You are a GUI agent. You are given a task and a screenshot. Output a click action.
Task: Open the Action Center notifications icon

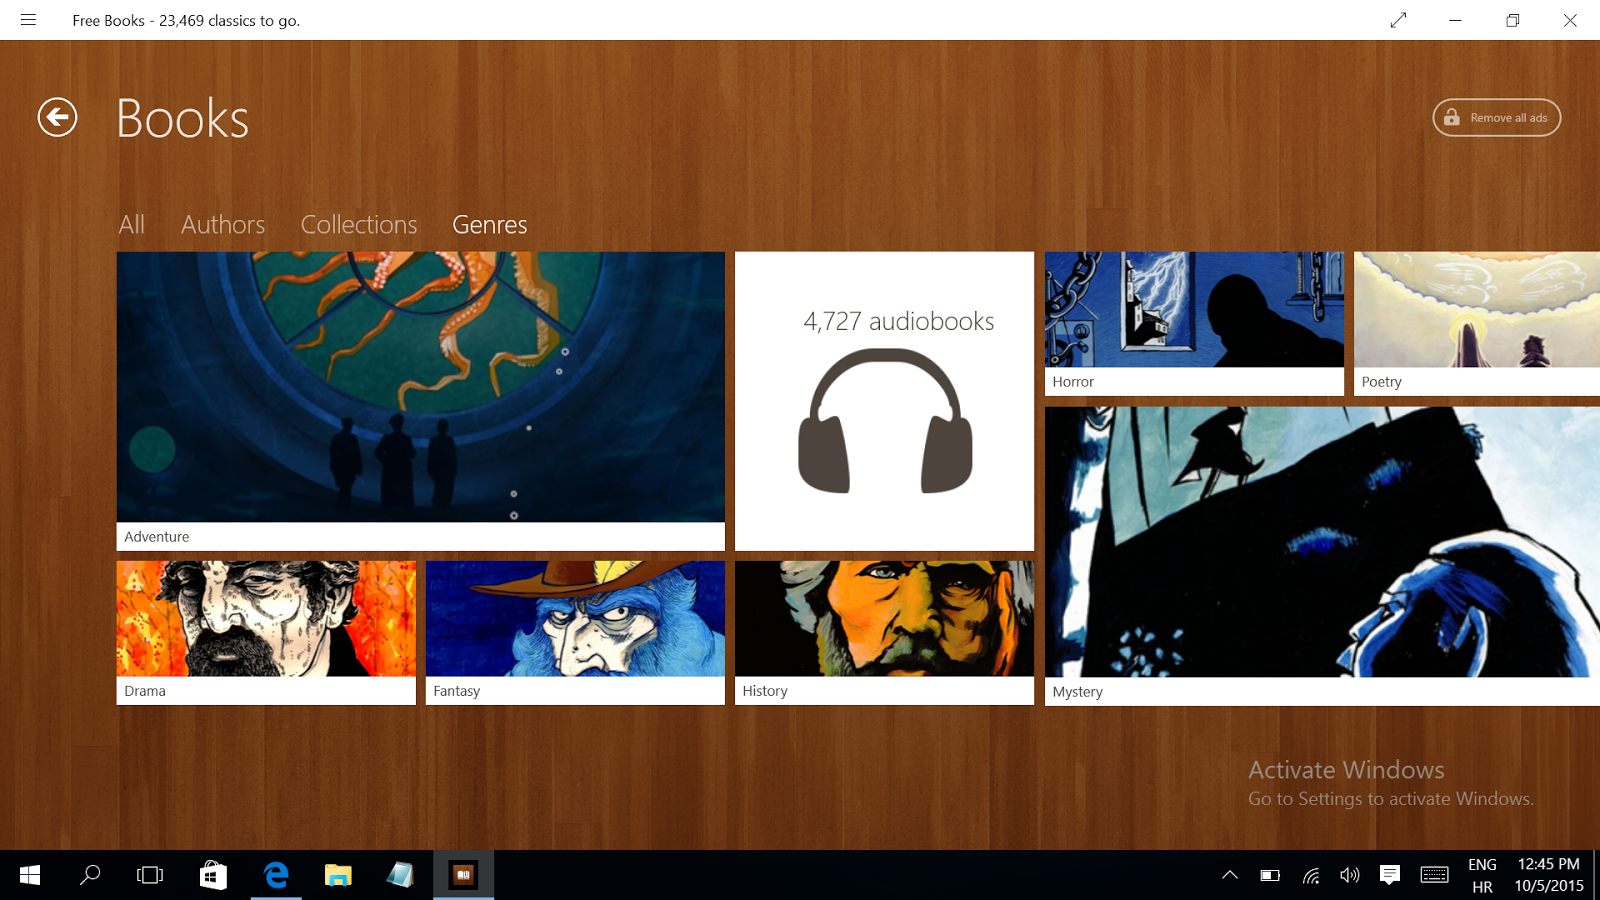point(1389,875)
